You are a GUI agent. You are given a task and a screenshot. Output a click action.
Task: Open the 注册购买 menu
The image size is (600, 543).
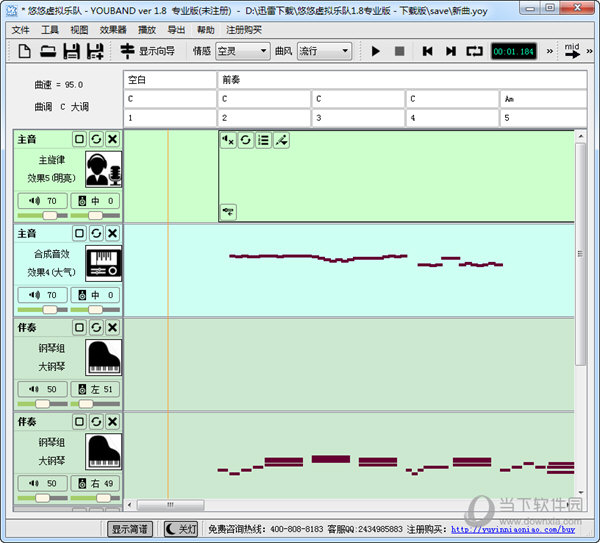point(244,30)
